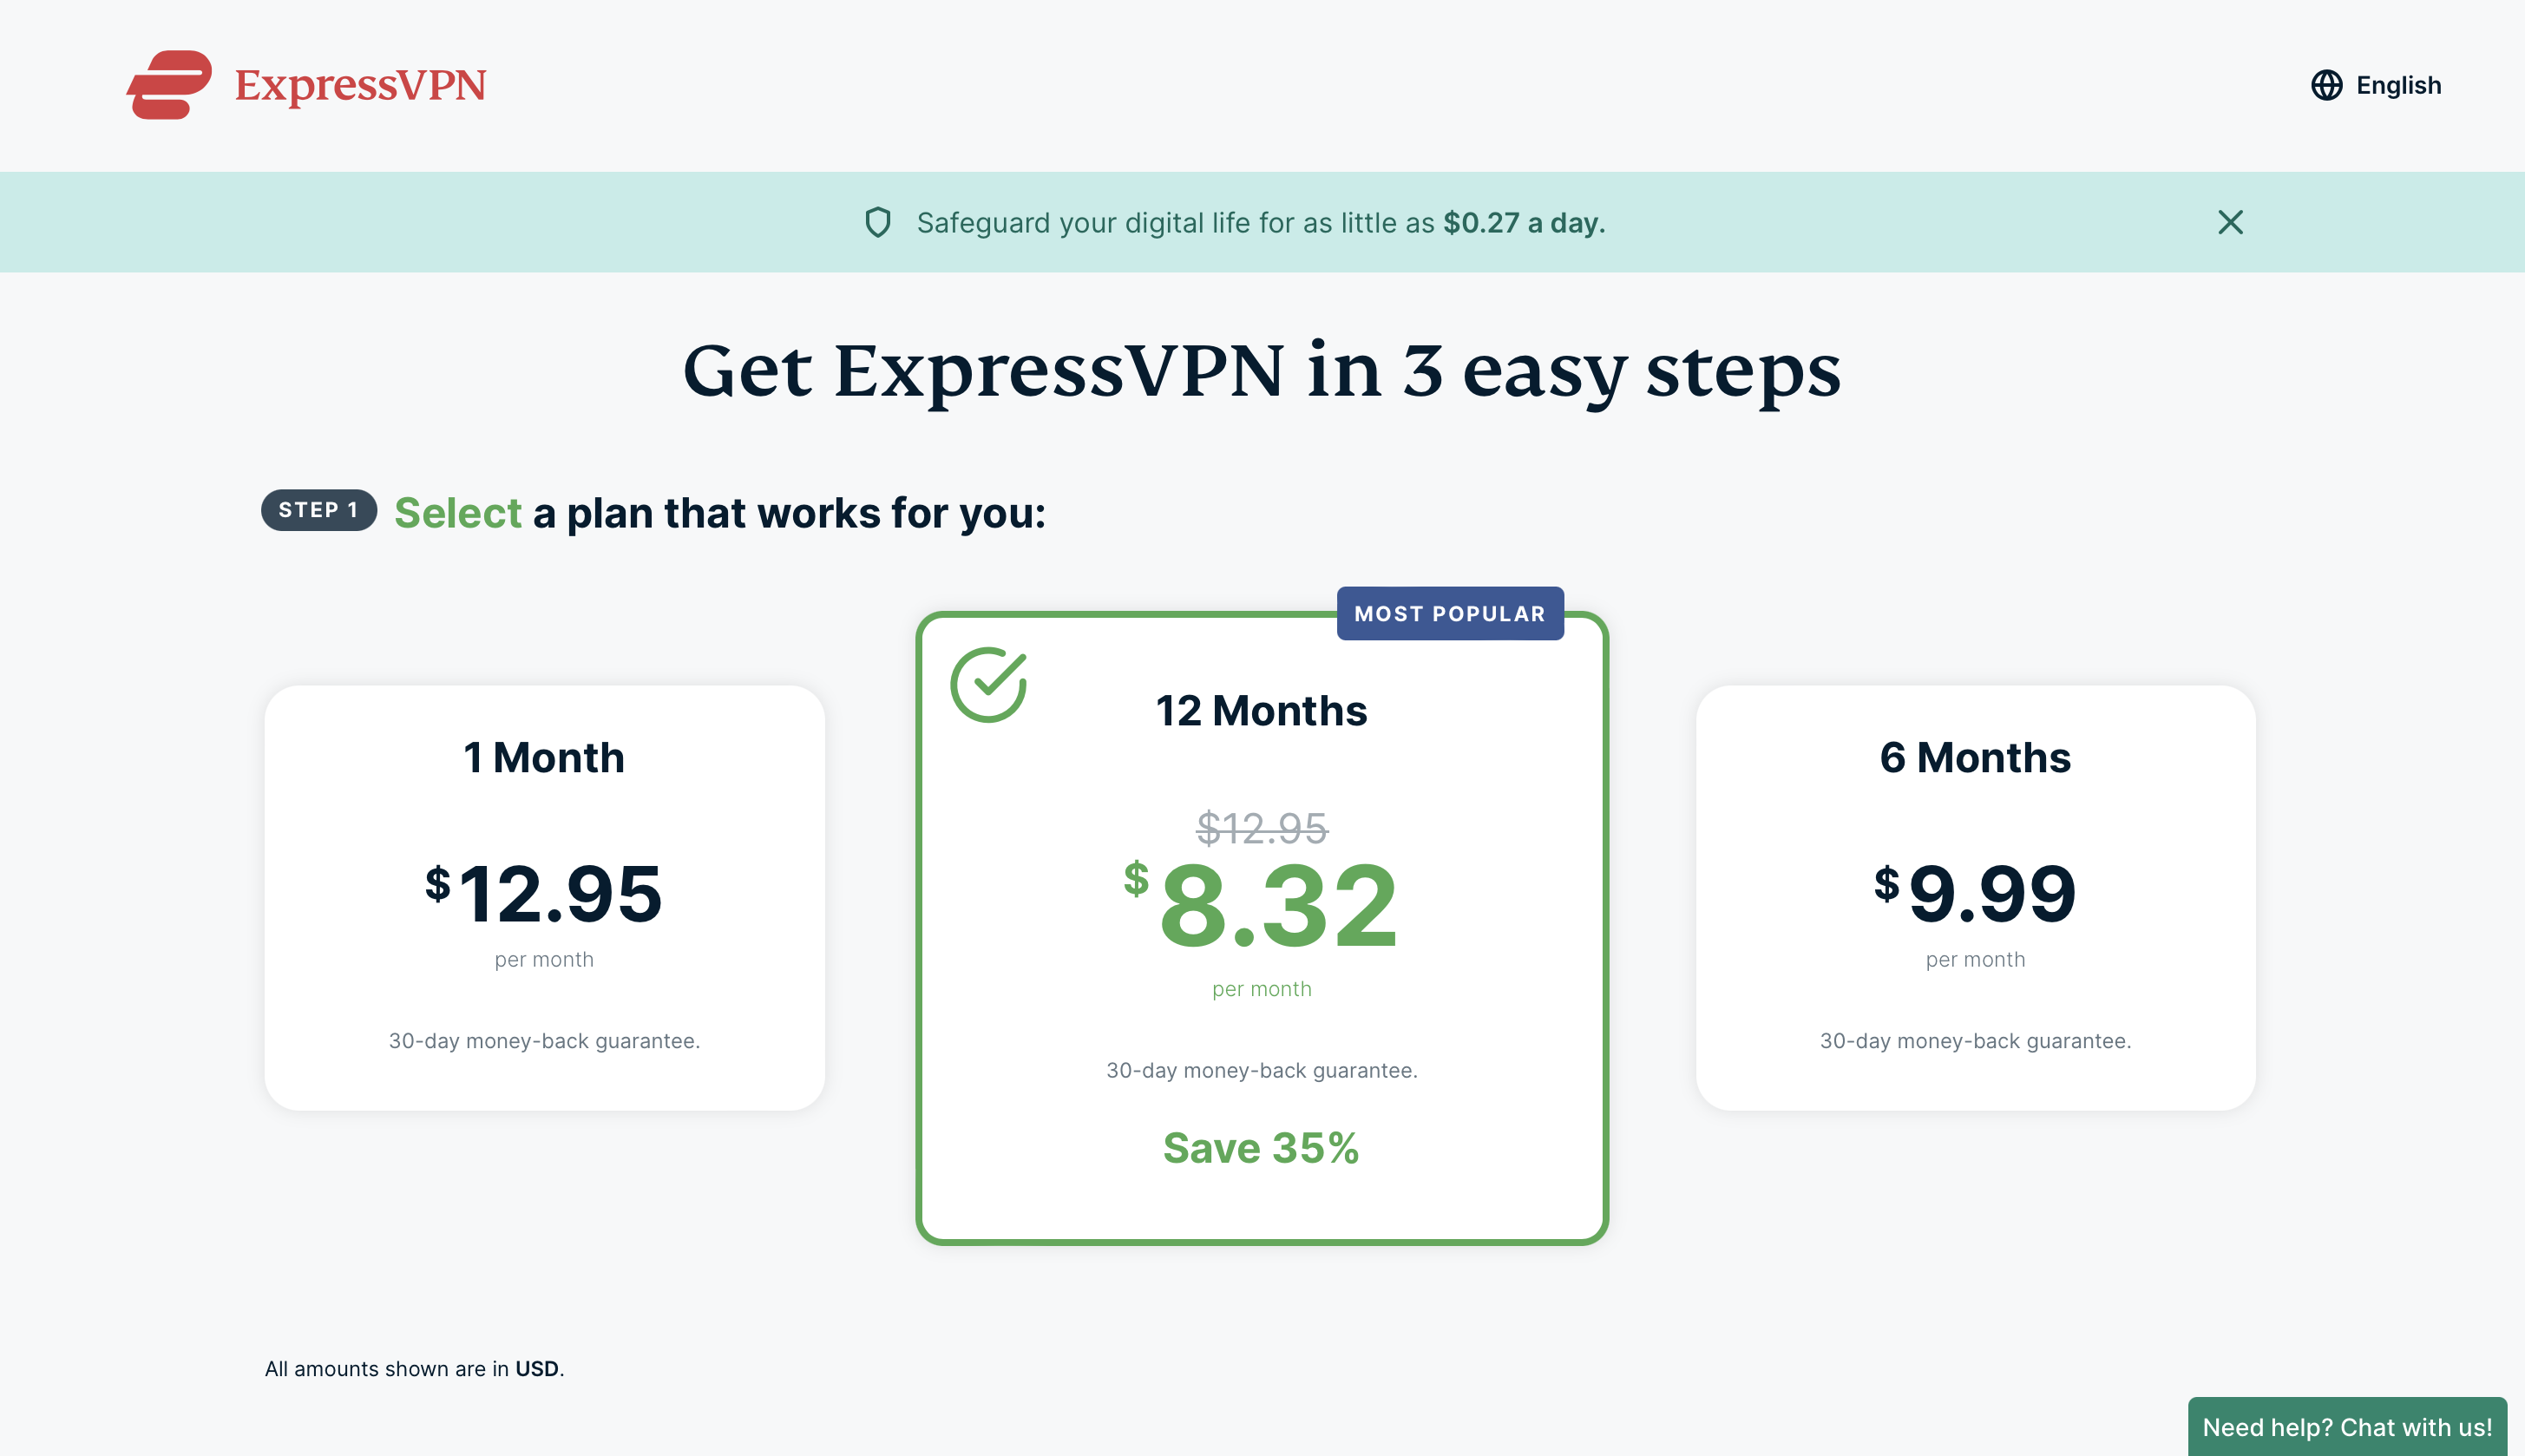Open the English language dropdown
2525x1456 pixels.
(x=2376, y=83)
